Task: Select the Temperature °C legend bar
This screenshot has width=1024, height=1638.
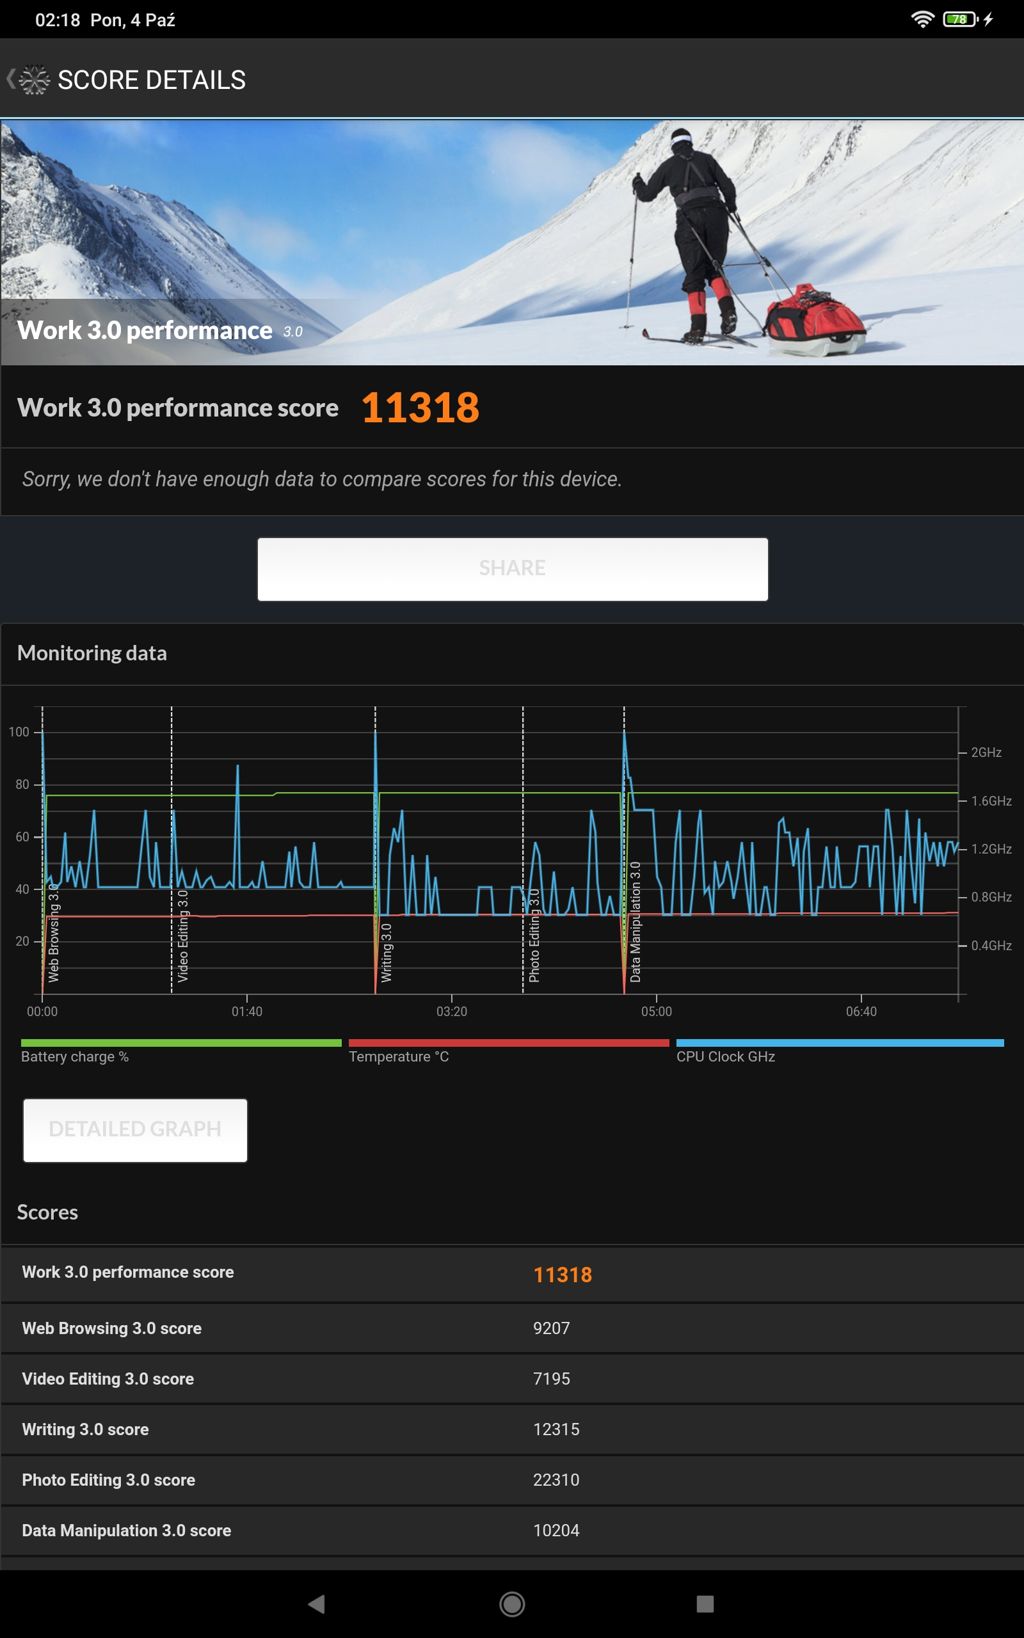Action: [508, 1043]
